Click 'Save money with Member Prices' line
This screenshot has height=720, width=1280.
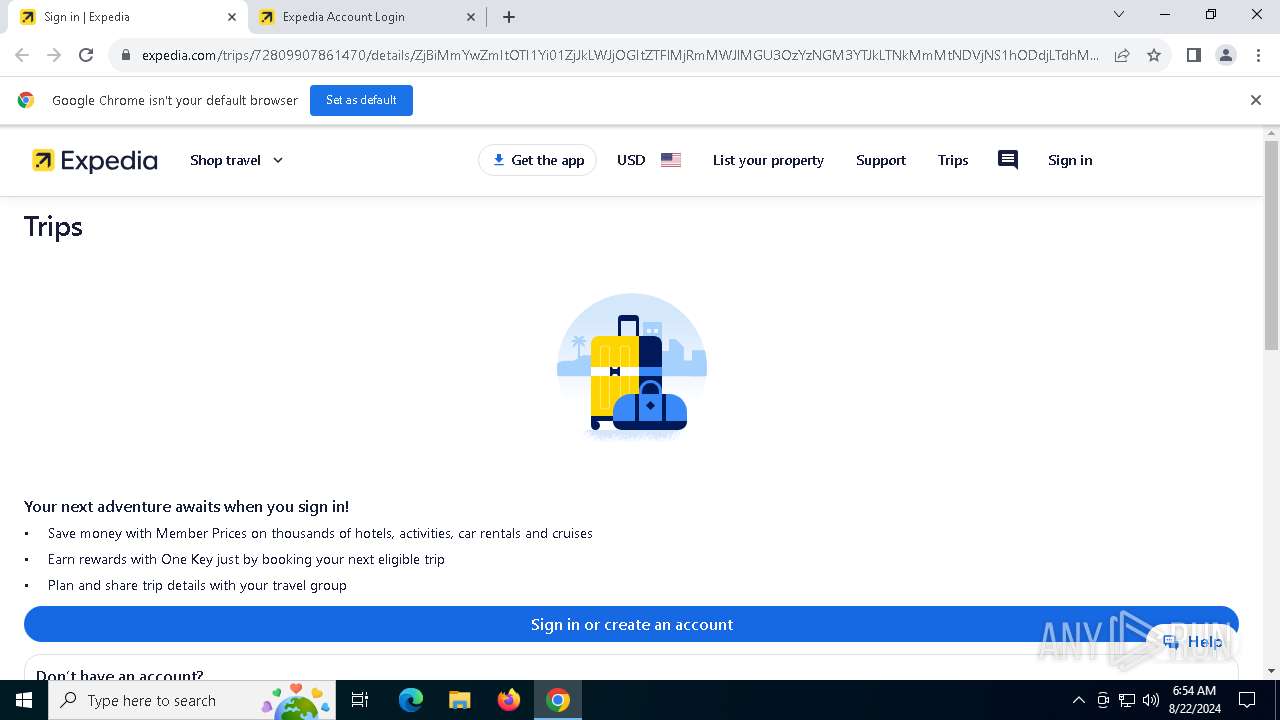pos(320,533)
